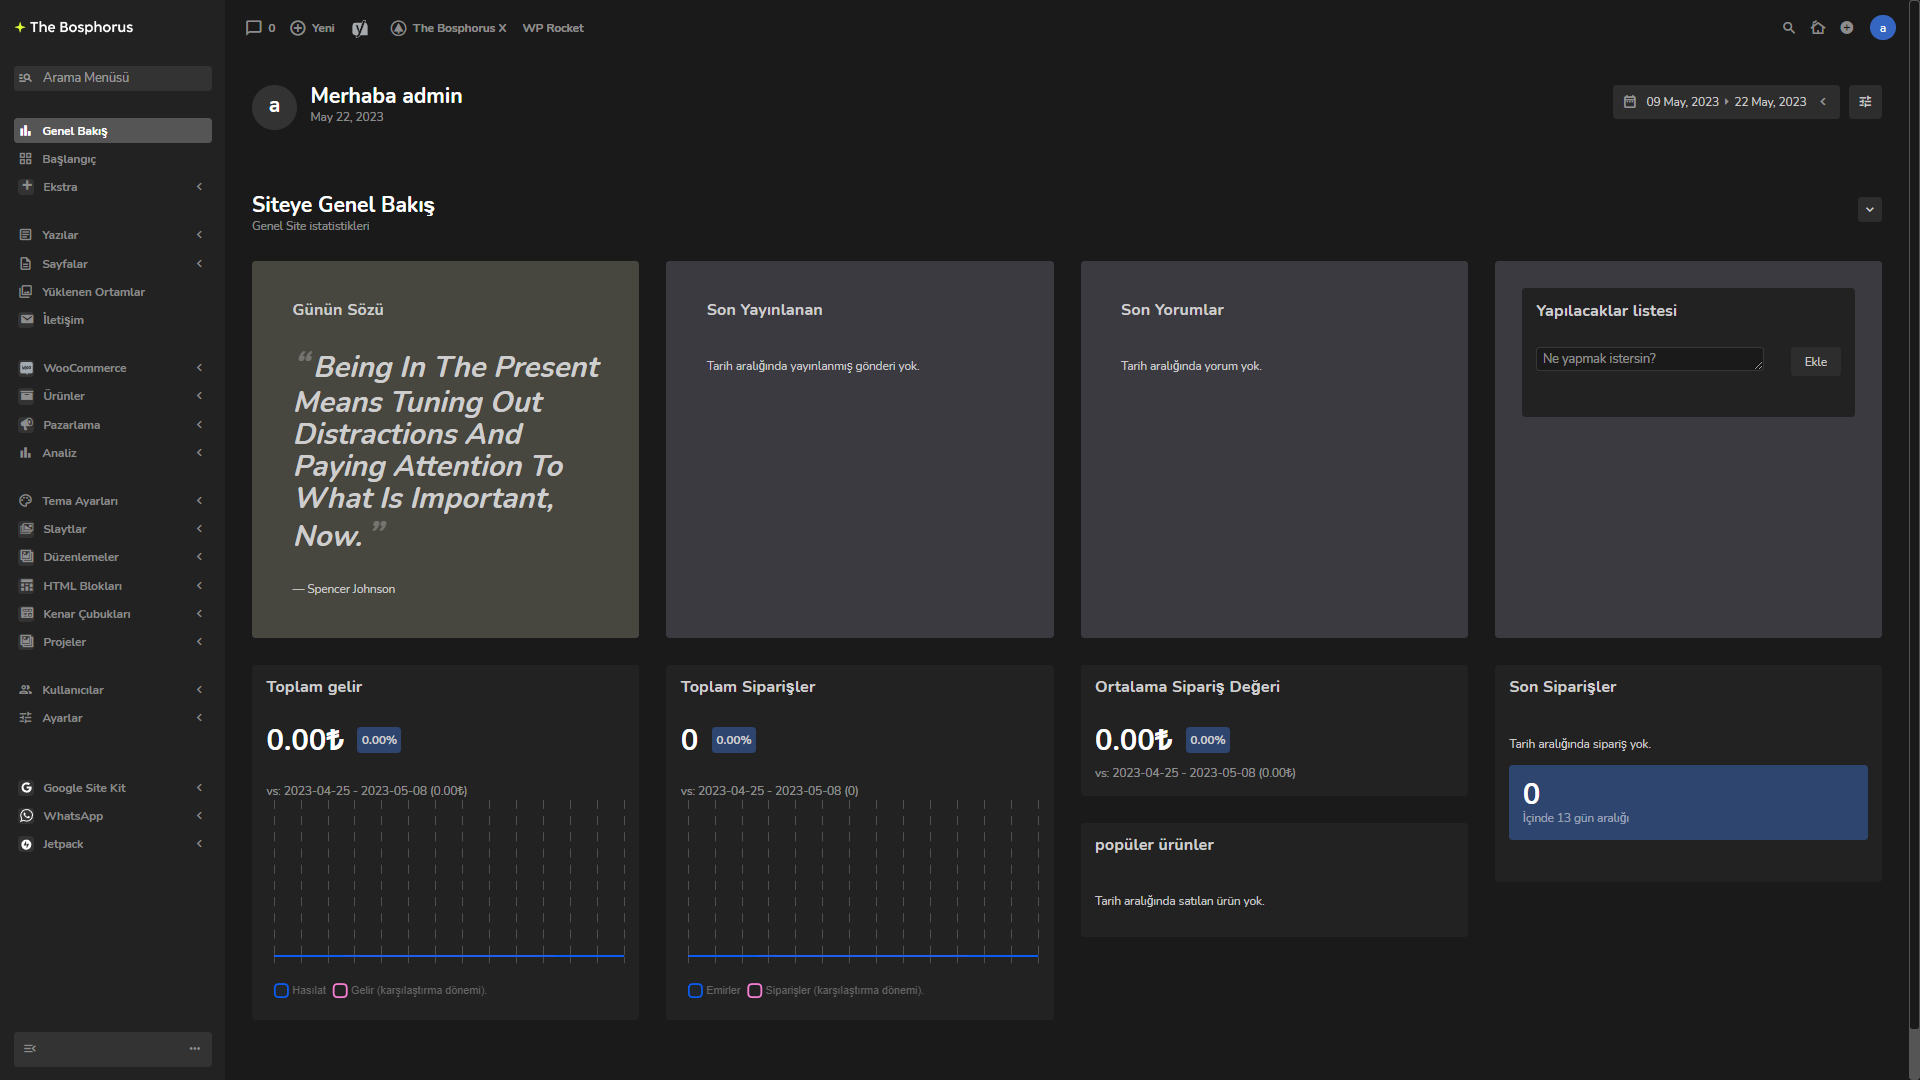Viewport: 1920px width, 1080px height.
Task: Click the Analiz bar chart icon
Action: [x=26, y=453]
